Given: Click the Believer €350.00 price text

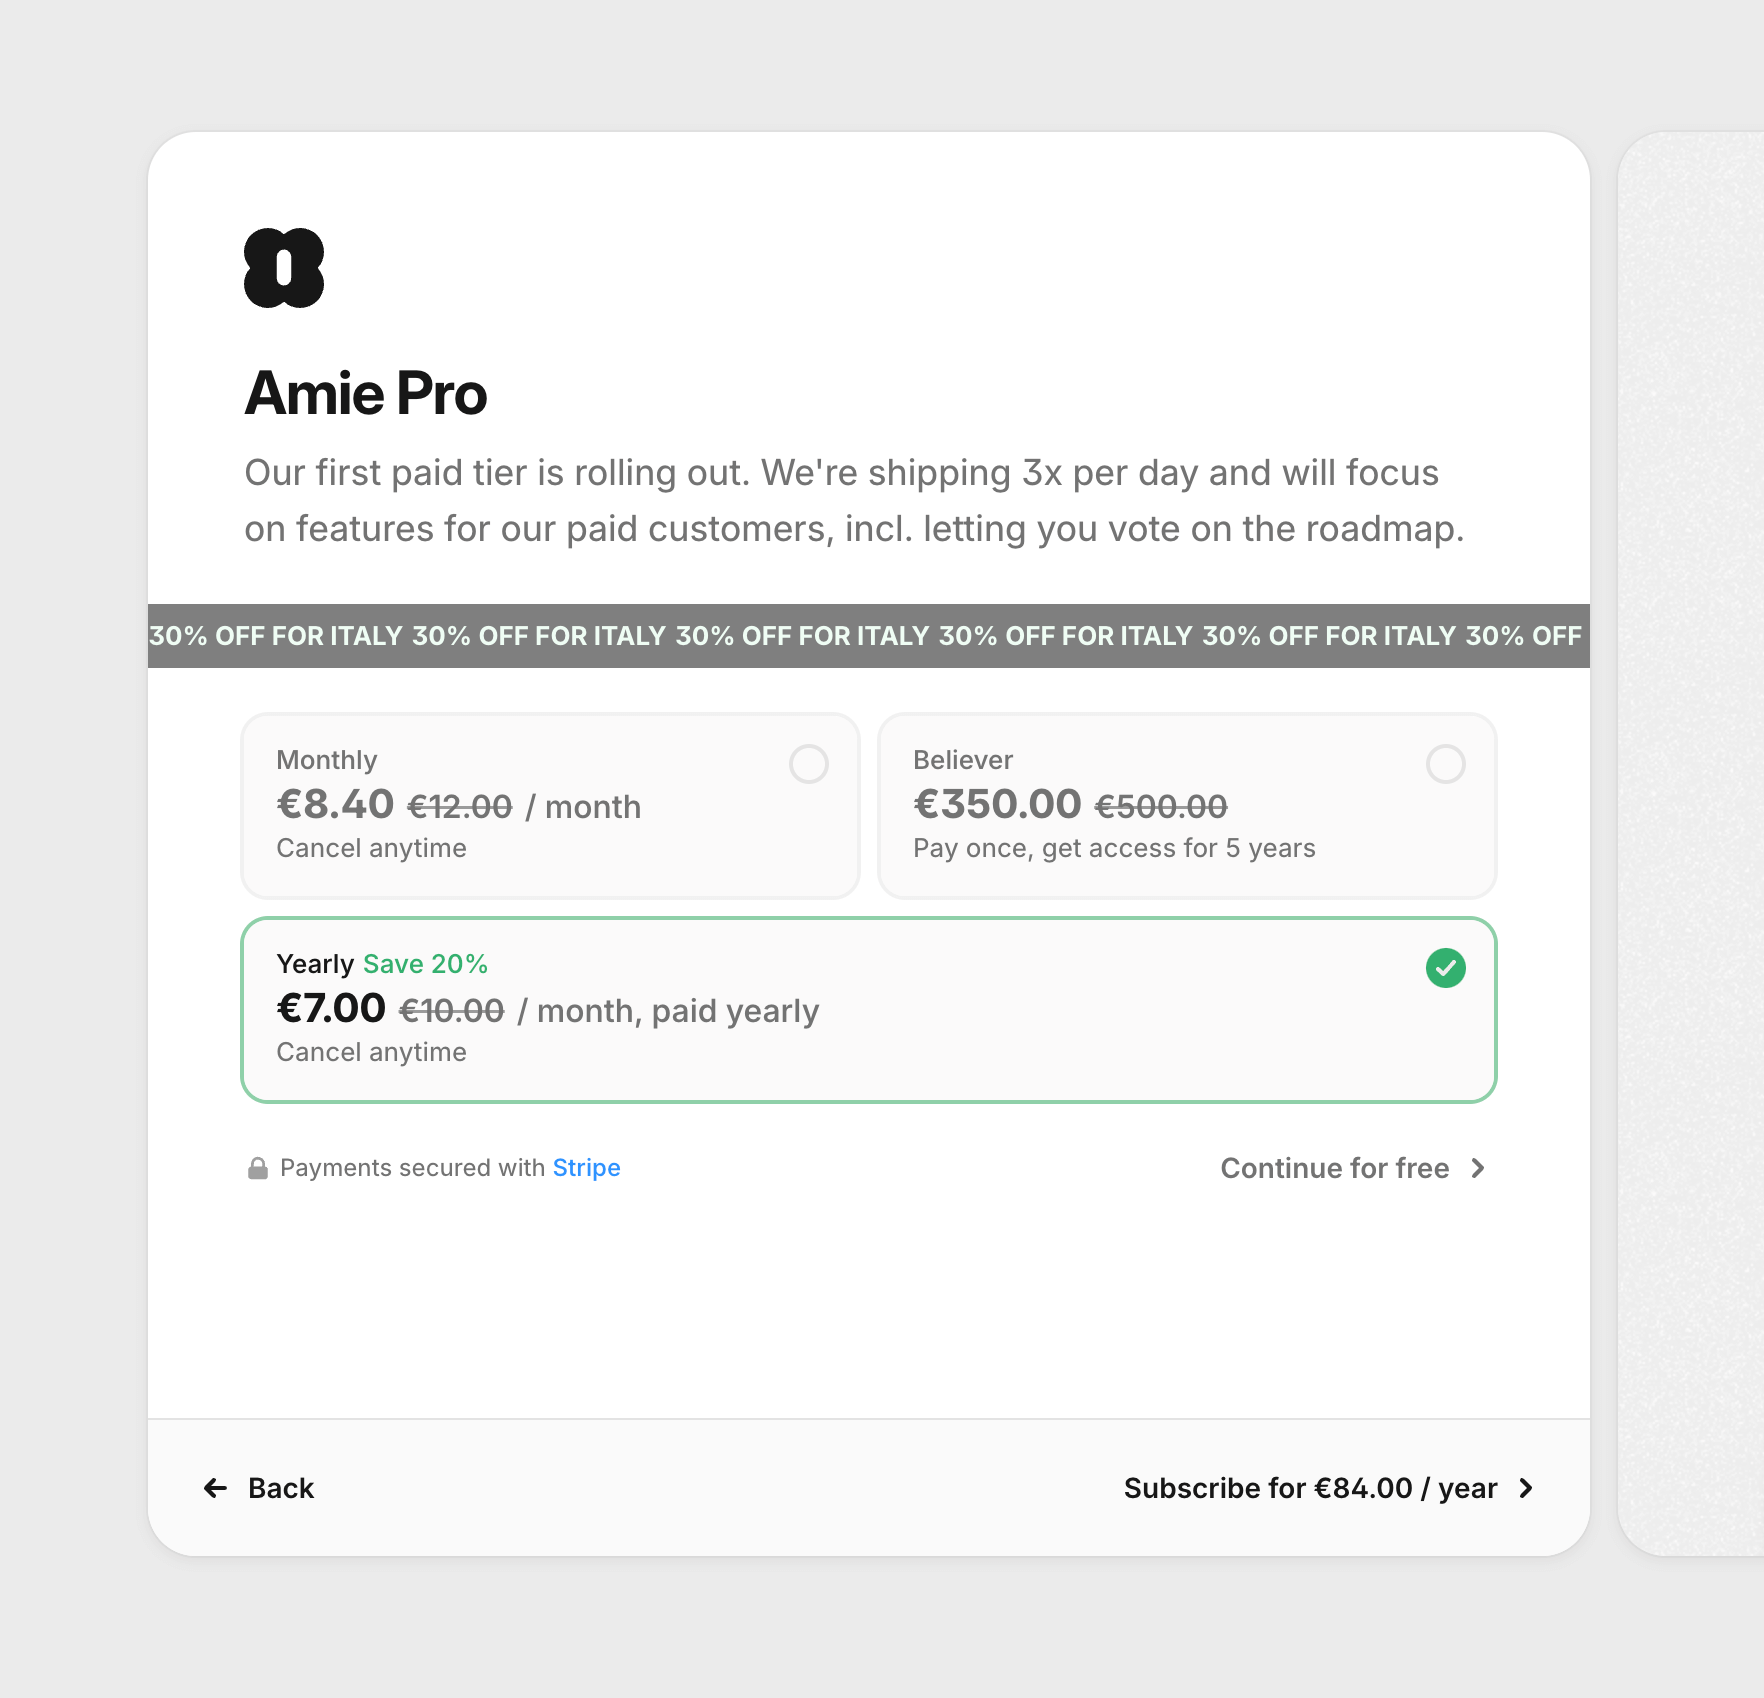Looking at the screenshot, I should tap(997, 805).
